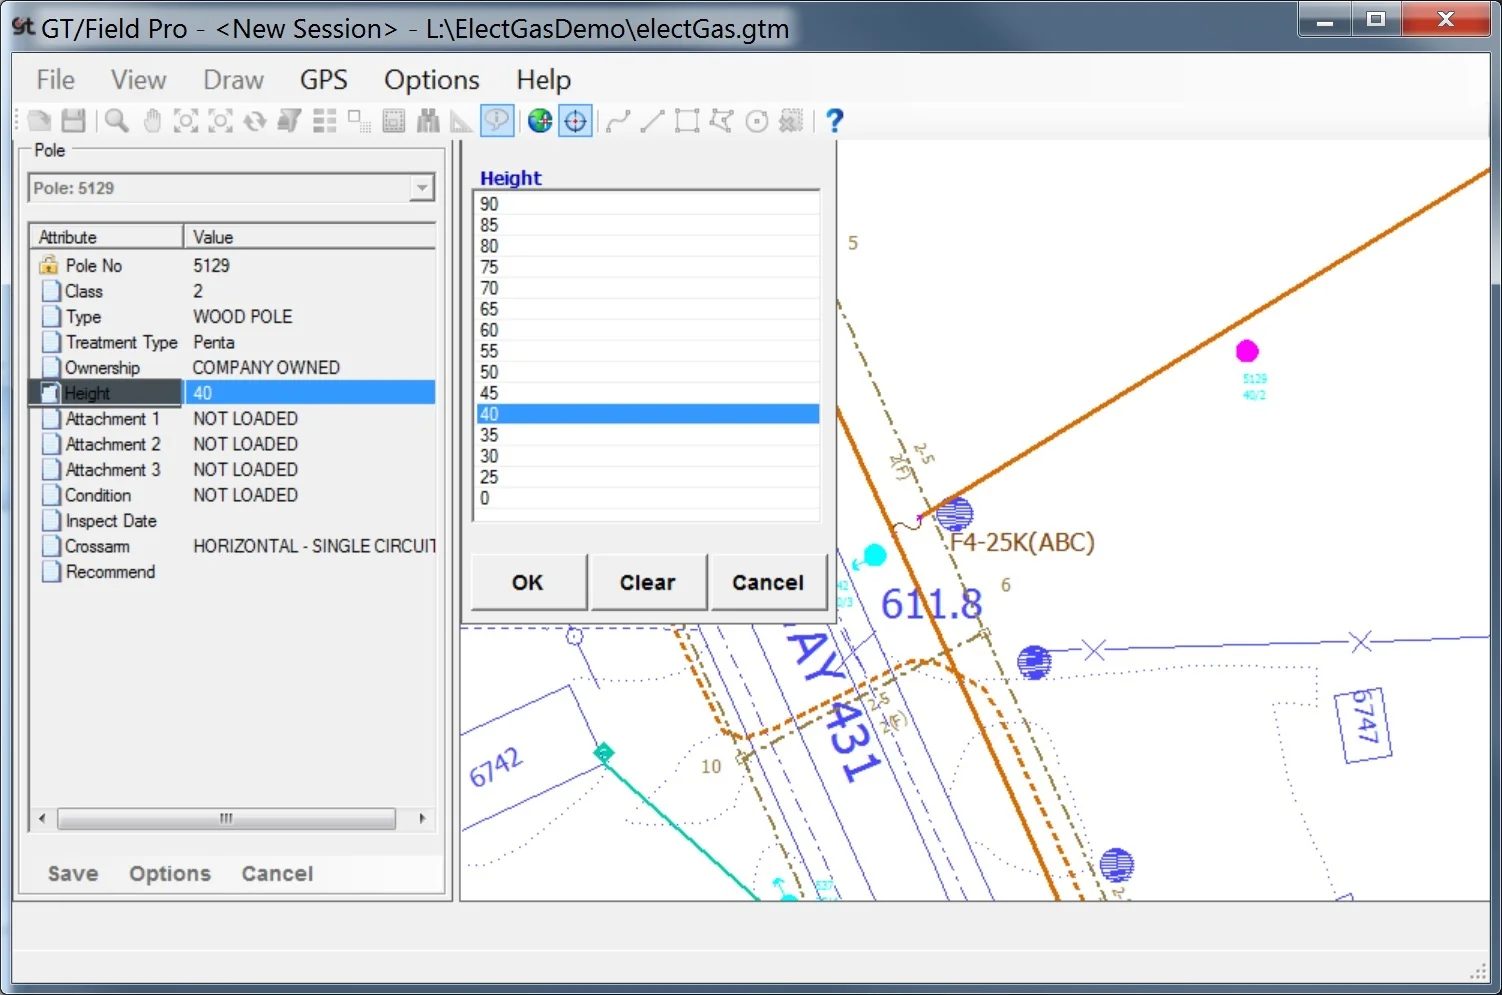
Task: Select the straight line draw tool
Action: [x=652, y=121]
